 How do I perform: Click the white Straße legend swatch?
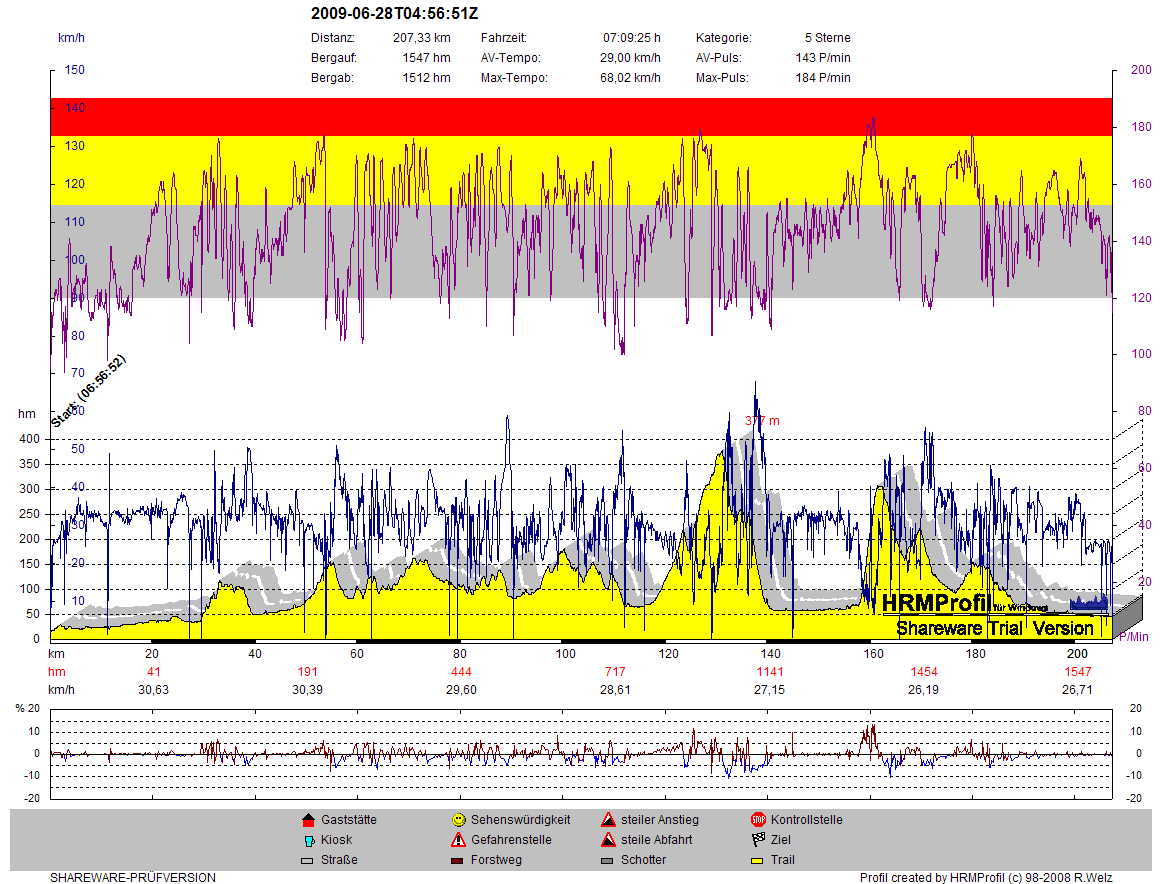(308, 860)
